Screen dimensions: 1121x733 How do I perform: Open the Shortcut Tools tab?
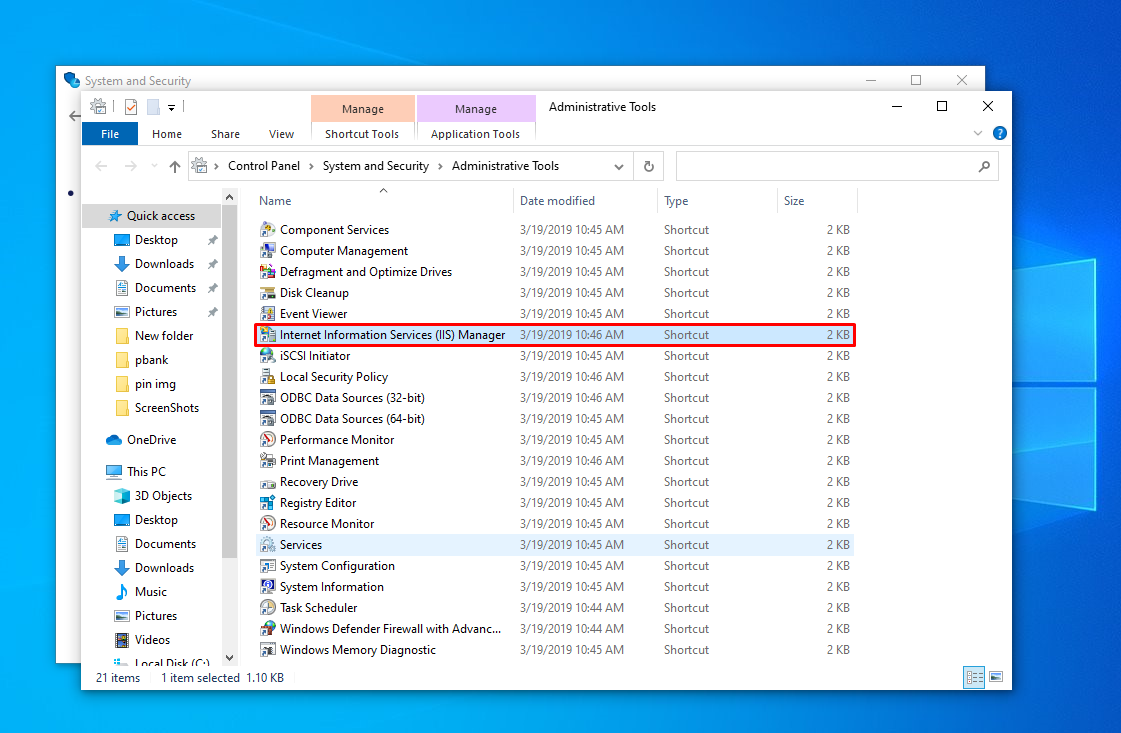pyautogui.click(x=362, y=134)
